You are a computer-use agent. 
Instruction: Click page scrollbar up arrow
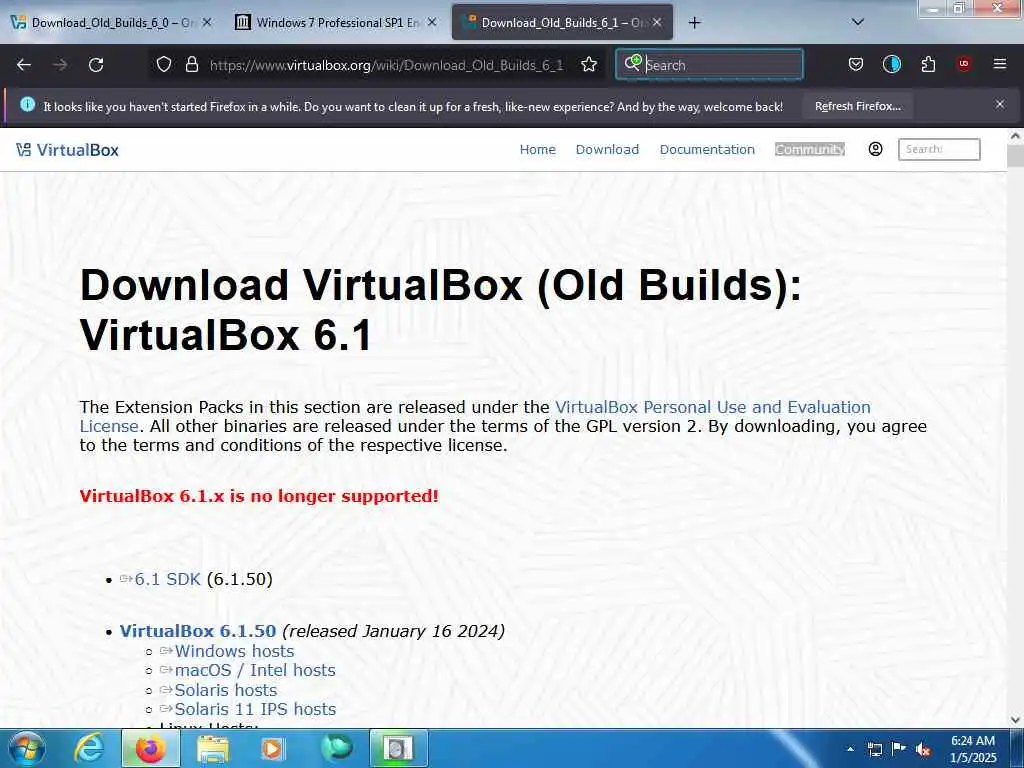coord(1015,136)
